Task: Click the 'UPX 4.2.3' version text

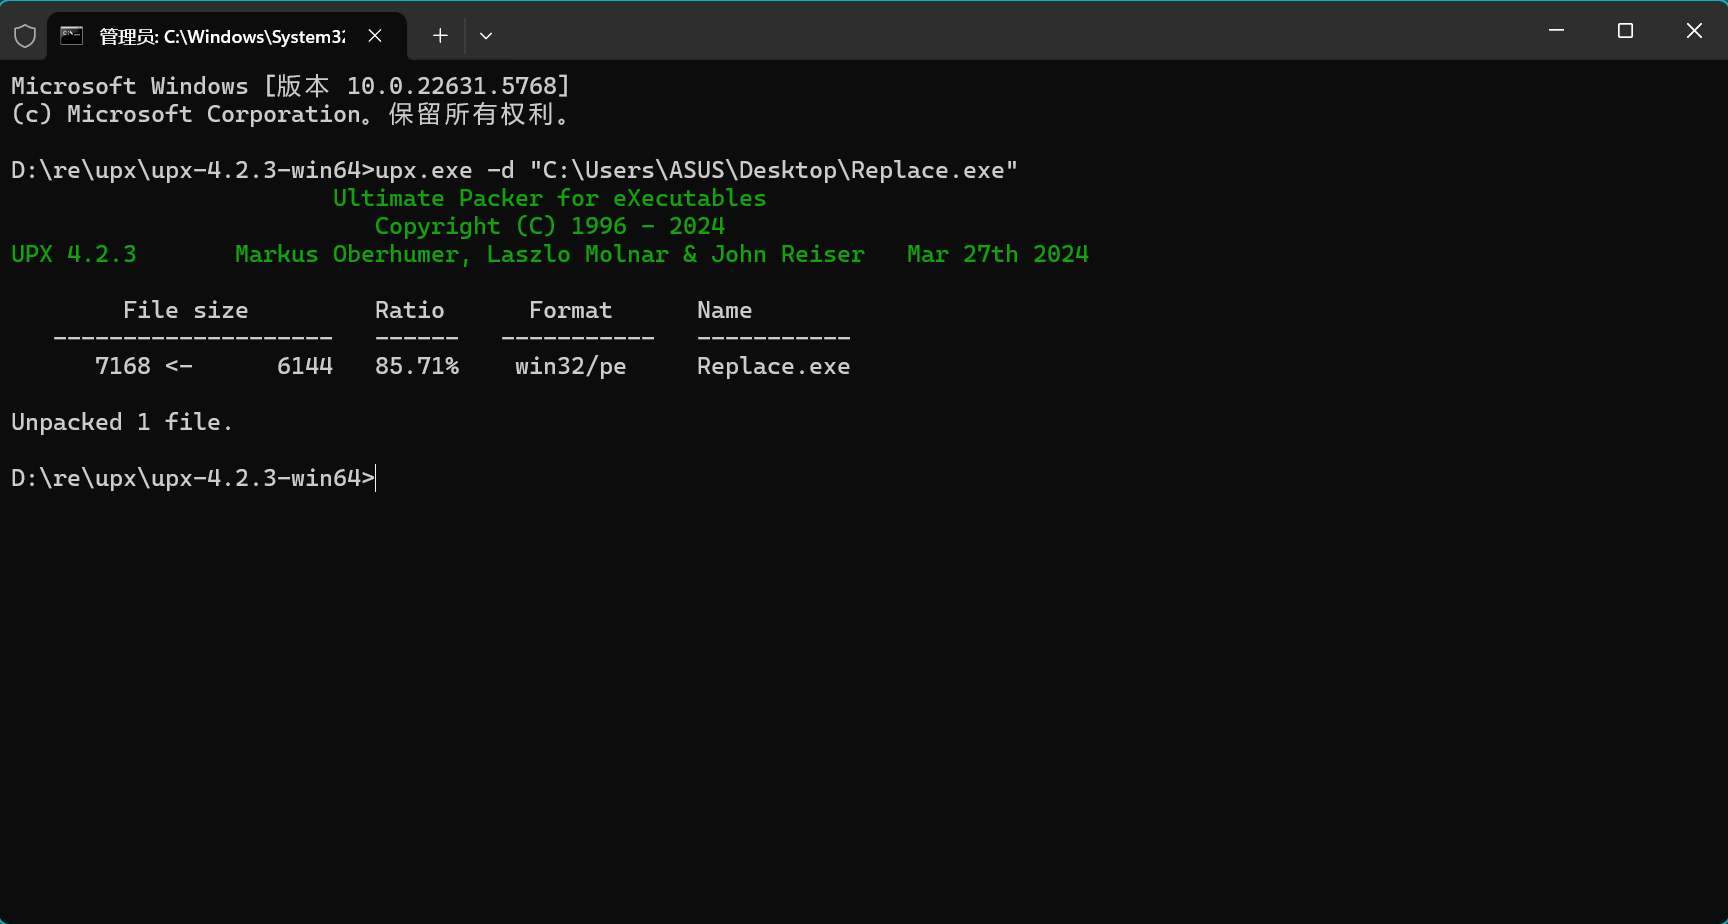Action: coord(74,254)
